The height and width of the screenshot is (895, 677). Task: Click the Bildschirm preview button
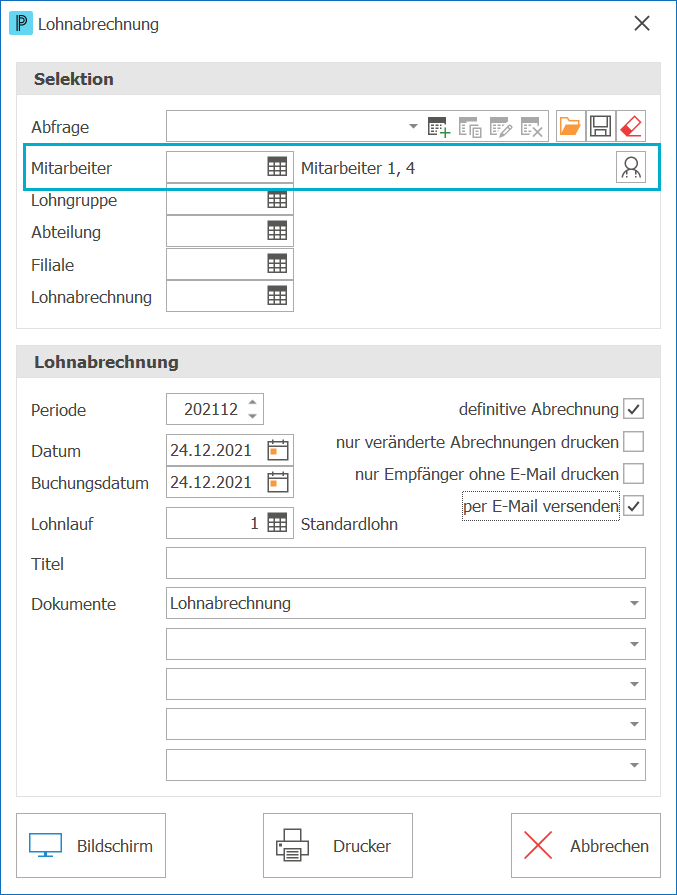click(x=91, y=845)
